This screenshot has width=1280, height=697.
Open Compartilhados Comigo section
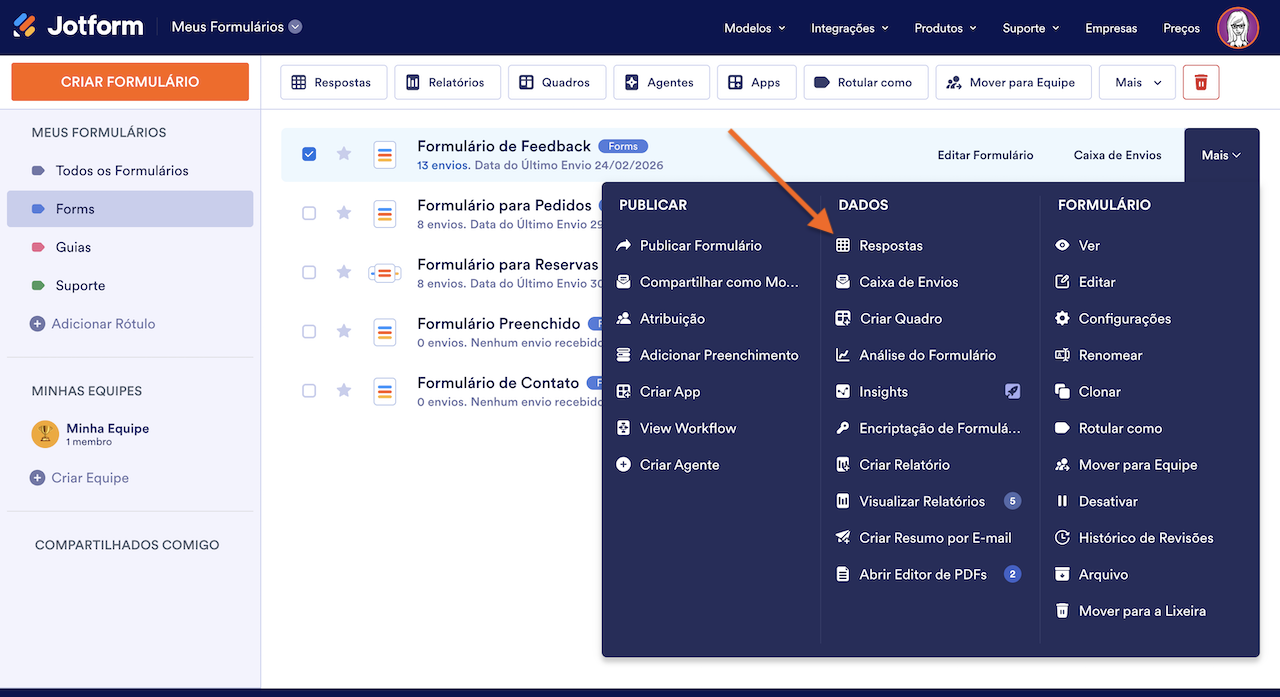127,545
